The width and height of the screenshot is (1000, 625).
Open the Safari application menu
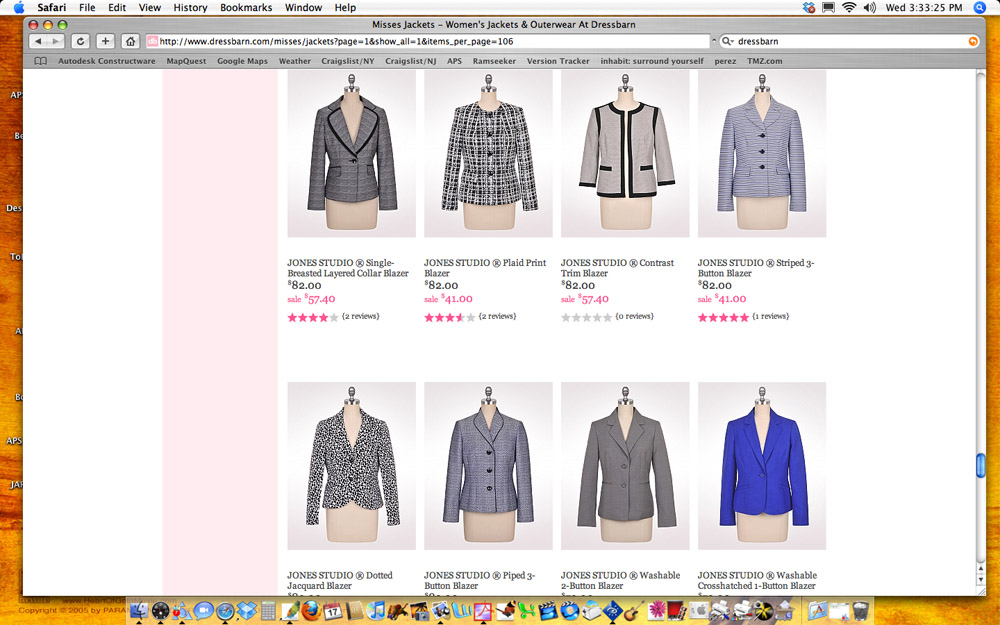(x=51, y=8)
